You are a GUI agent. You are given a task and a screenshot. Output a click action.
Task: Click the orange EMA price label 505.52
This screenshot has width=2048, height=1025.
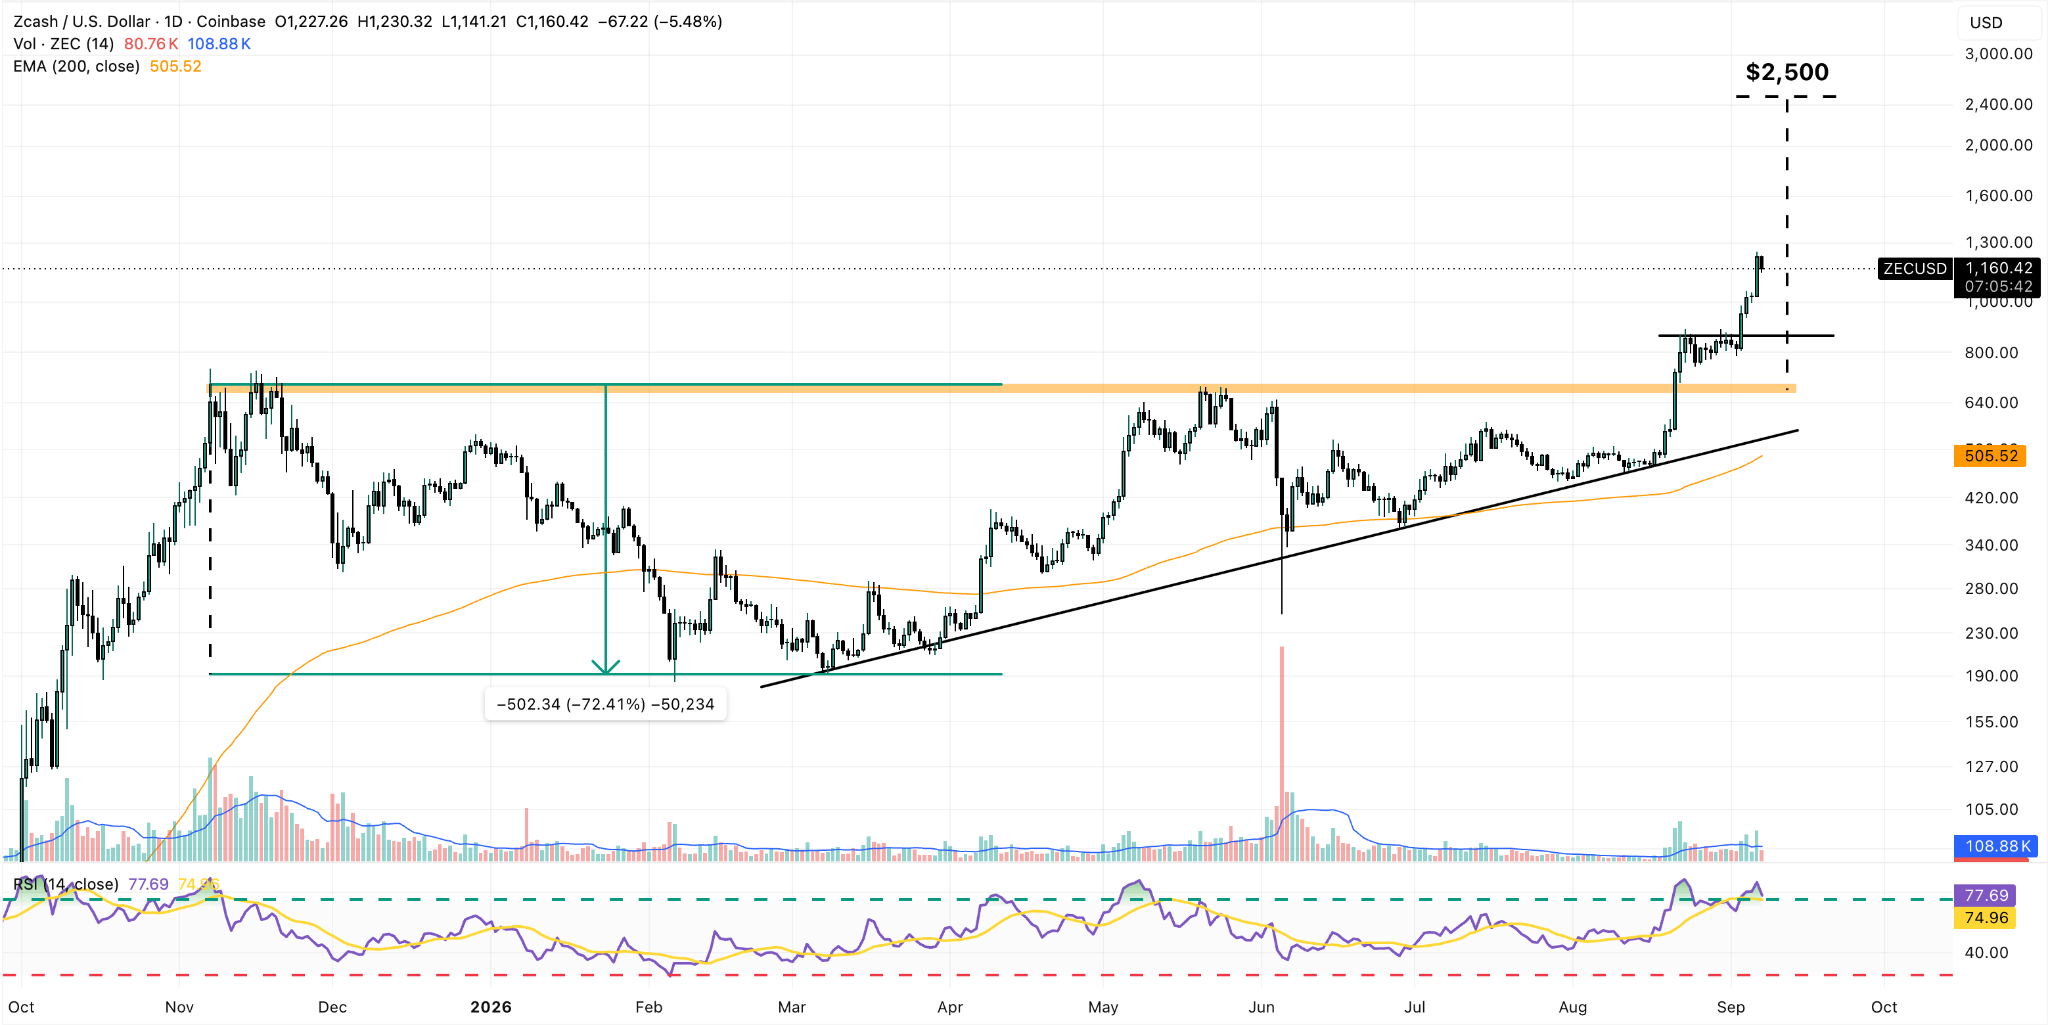tap(1990, 456)
